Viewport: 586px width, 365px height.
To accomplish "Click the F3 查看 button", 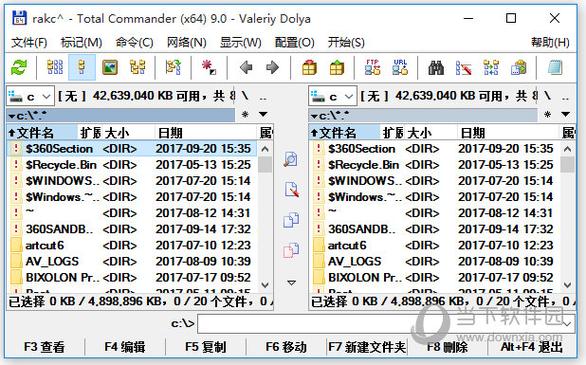I will (x=44, y=347).
